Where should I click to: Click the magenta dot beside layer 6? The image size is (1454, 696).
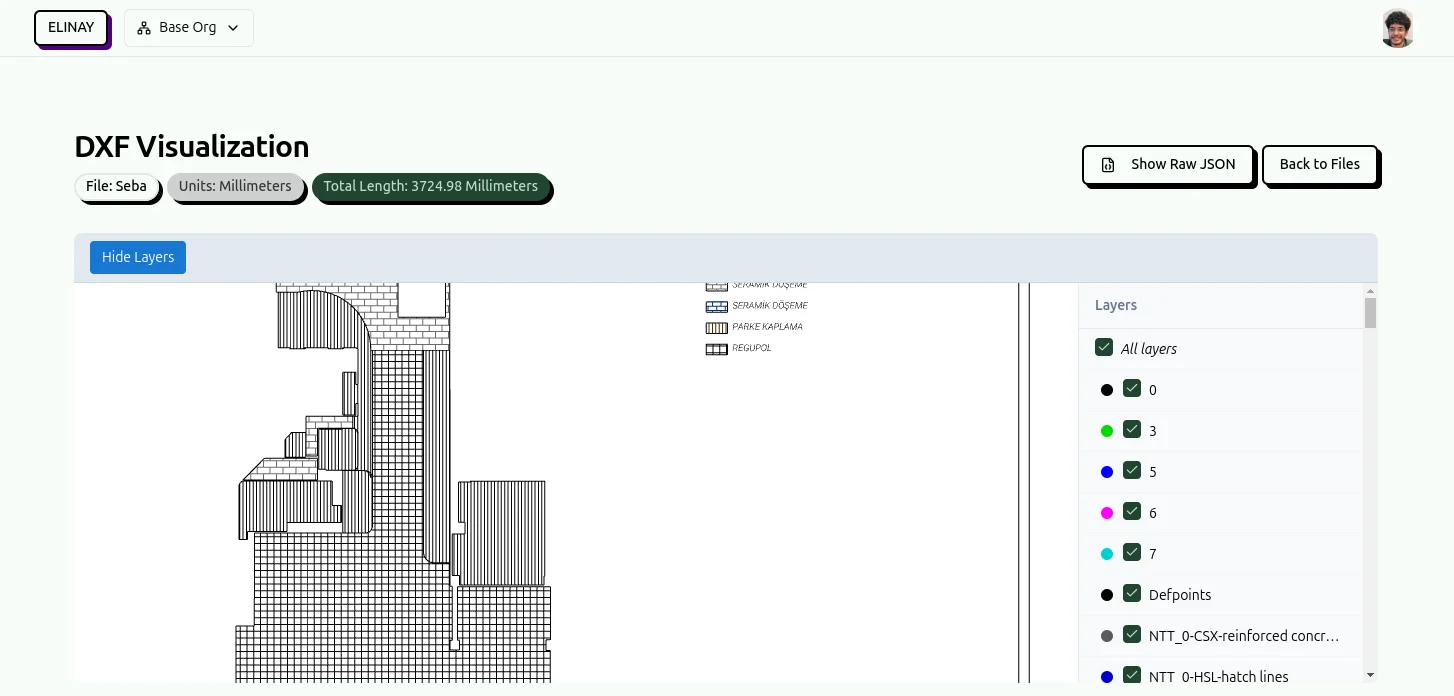click(1107, 512)
